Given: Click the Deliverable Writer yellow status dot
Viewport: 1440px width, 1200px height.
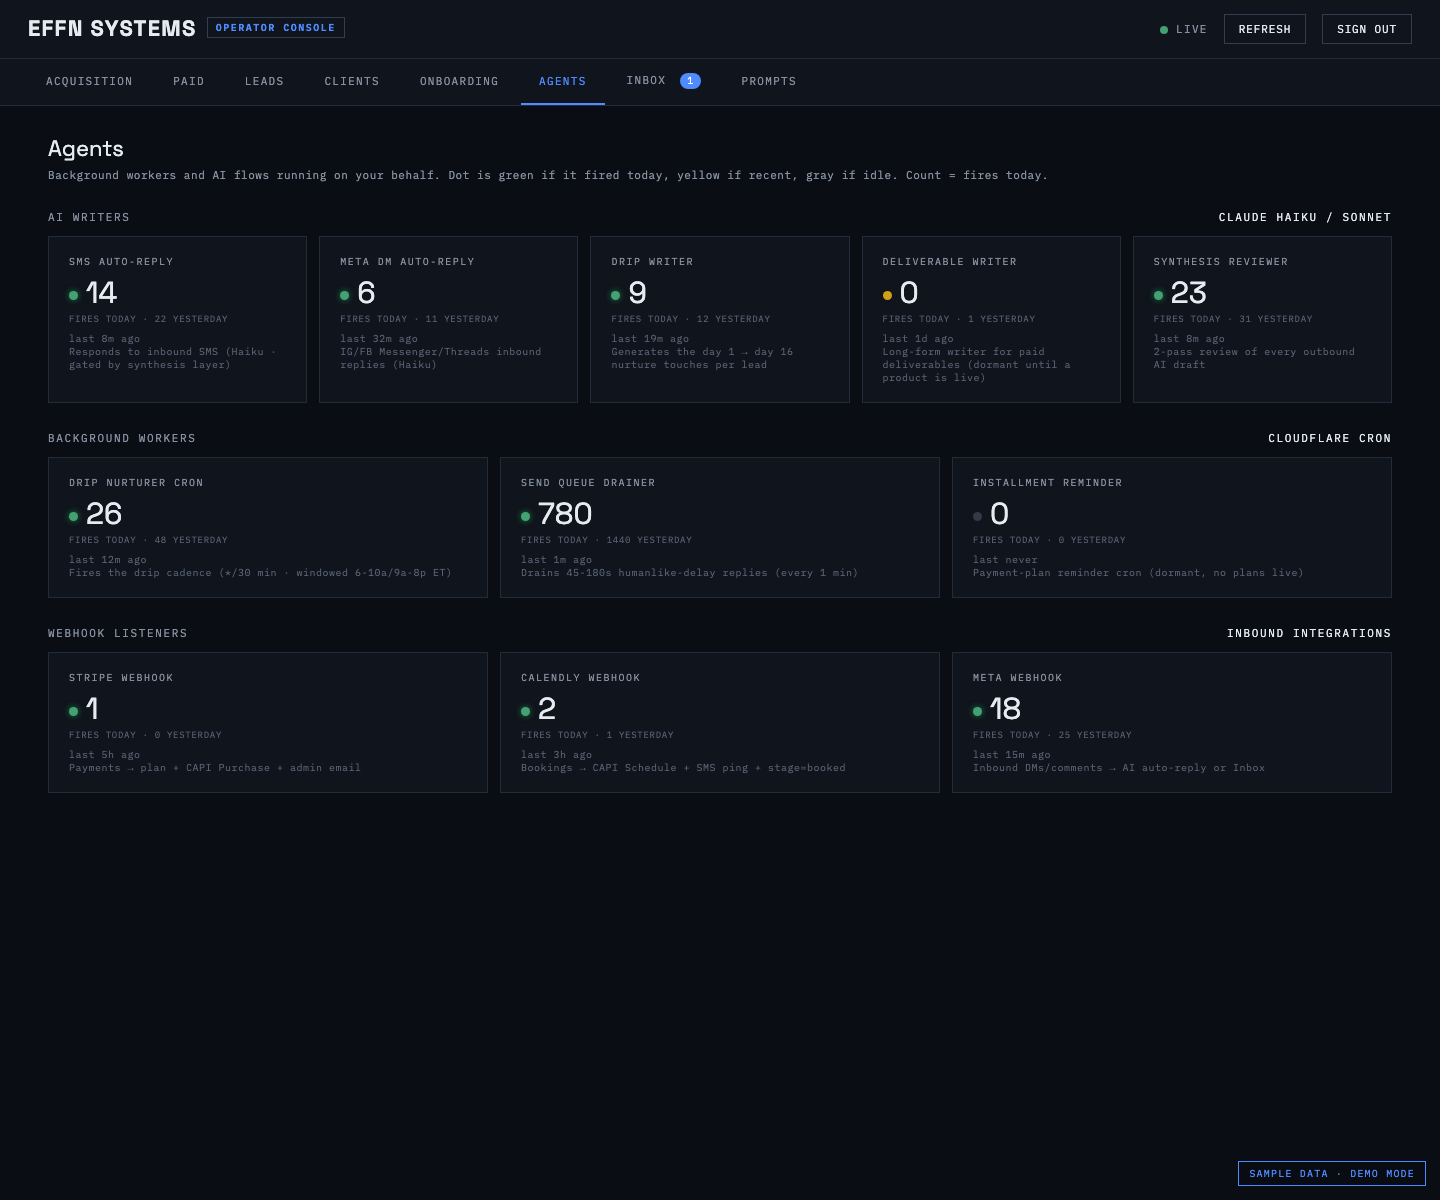Looking at the screenshot, I should [887, 295].
